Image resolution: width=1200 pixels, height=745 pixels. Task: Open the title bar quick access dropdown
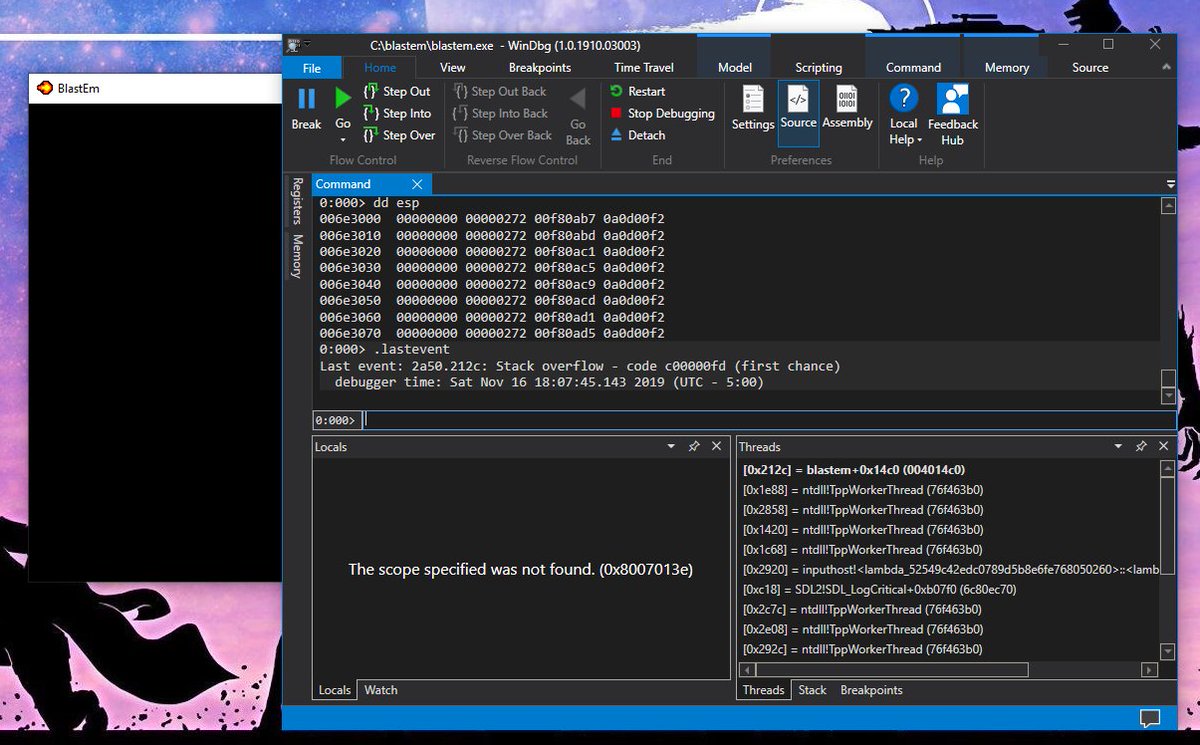click(307, 45)
